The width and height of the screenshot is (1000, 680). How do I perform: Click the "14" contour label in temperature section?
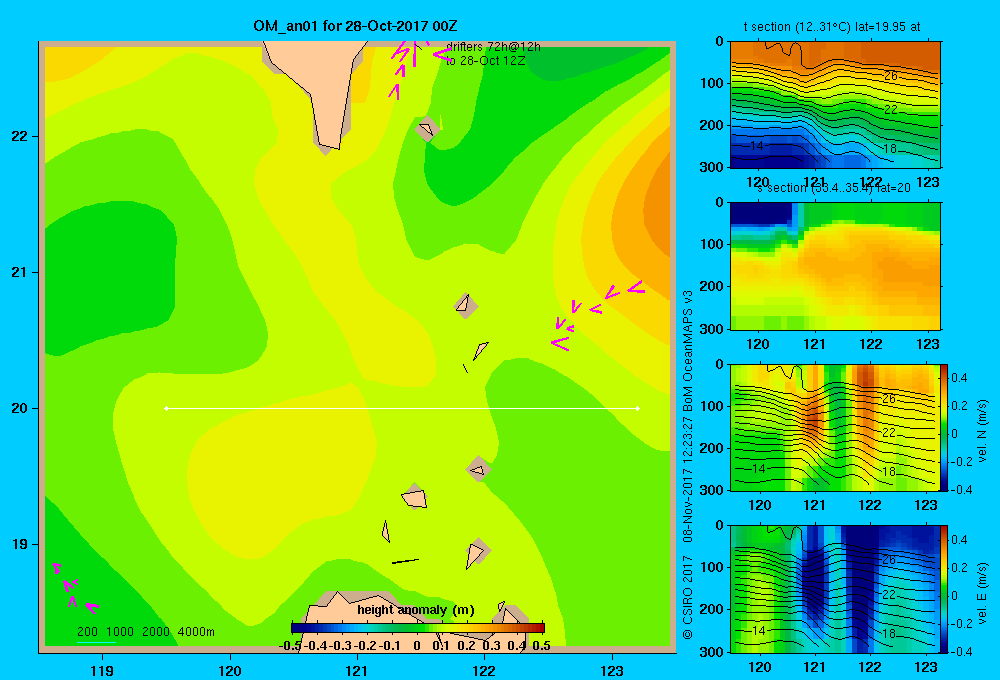[x=756, y=146]
